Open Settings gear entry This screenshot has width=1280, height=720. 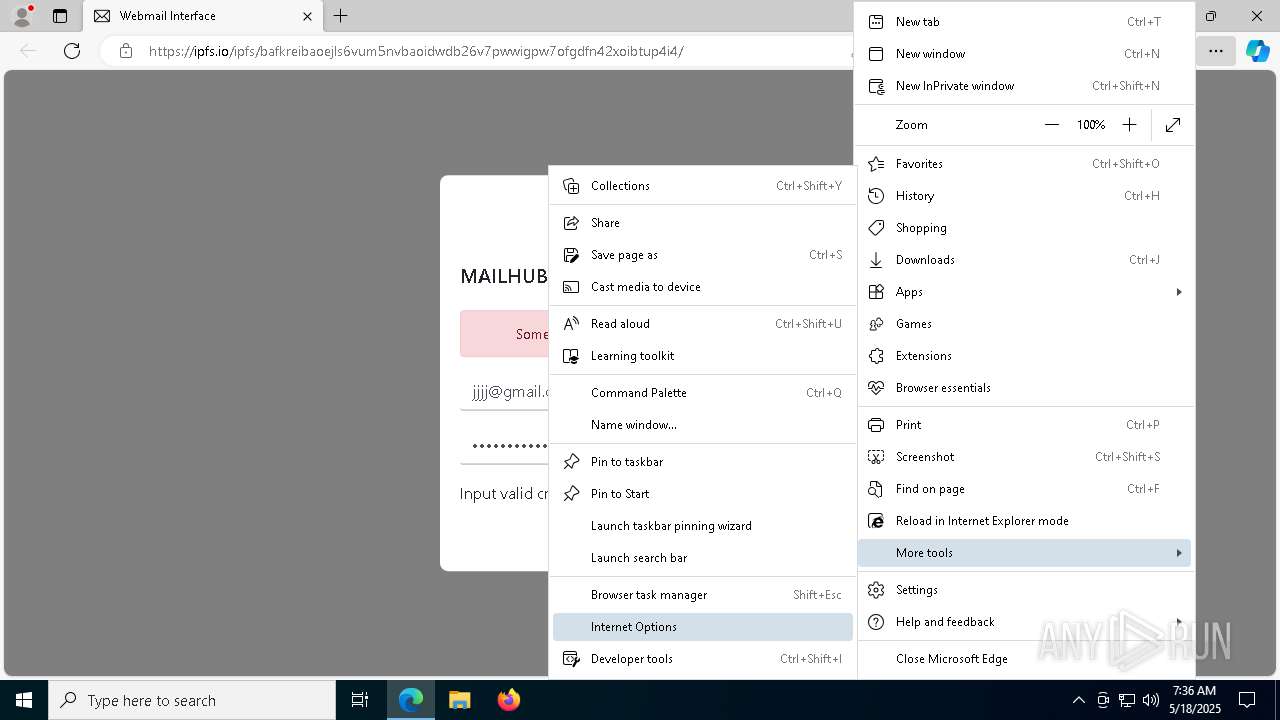click(1025, 590)
